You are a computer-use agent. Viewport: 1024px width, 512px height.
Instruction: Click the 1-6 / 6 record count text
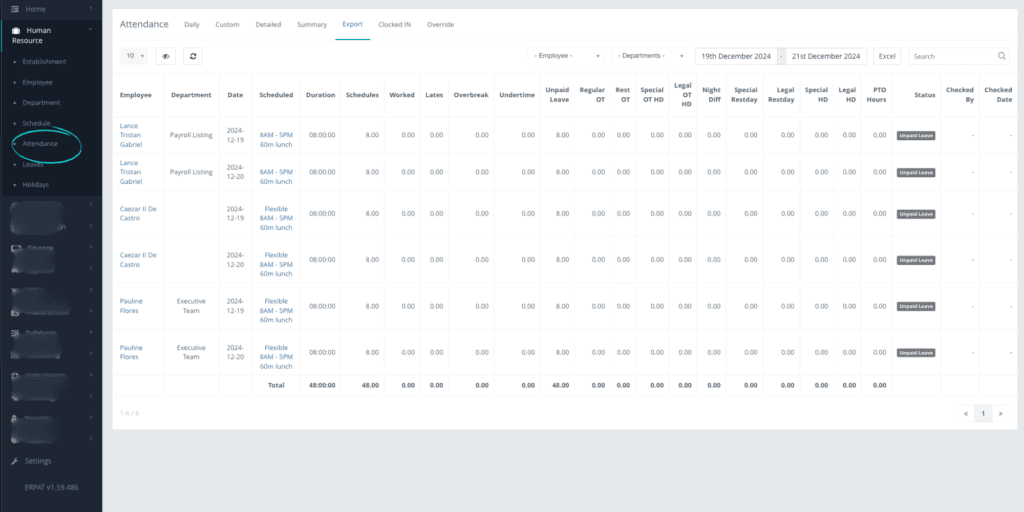click(x=129, y=413)
